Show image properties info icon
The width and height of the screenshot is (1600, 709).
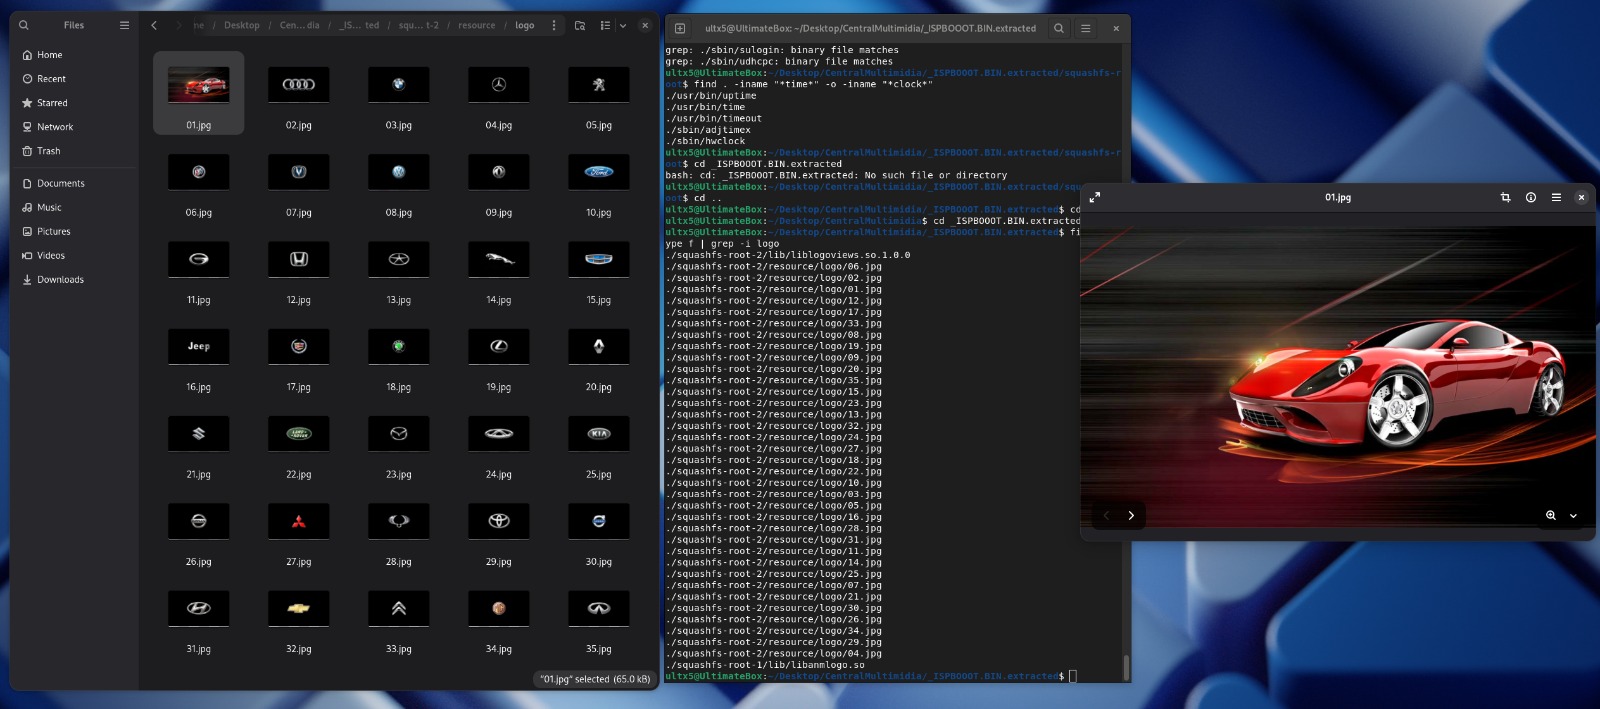[1530, 198]
